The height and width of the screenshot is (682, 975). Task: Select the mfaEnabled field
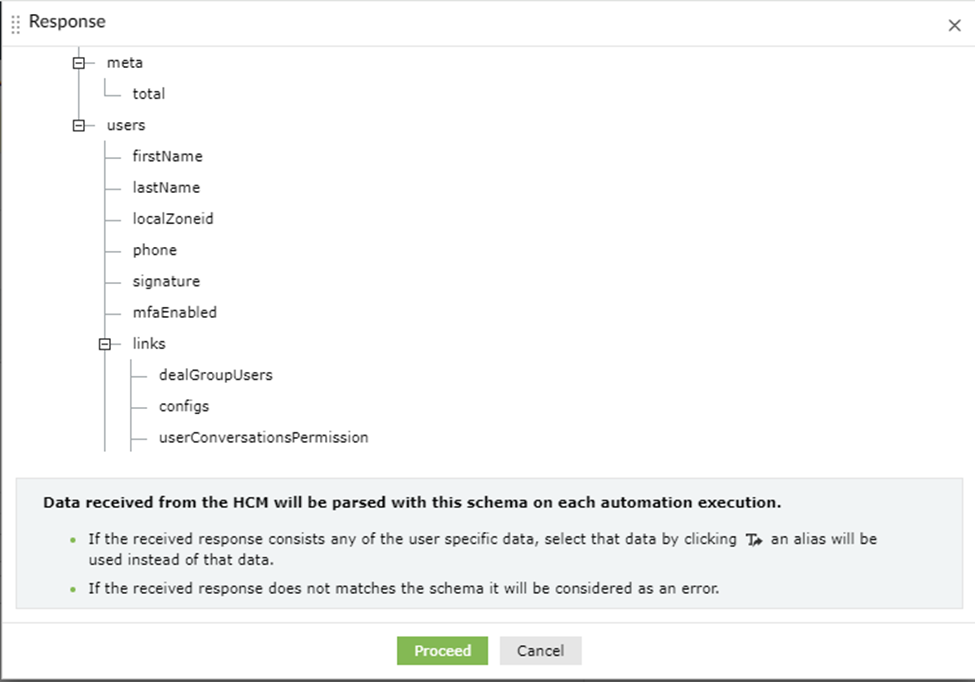(x=174, y=313)
